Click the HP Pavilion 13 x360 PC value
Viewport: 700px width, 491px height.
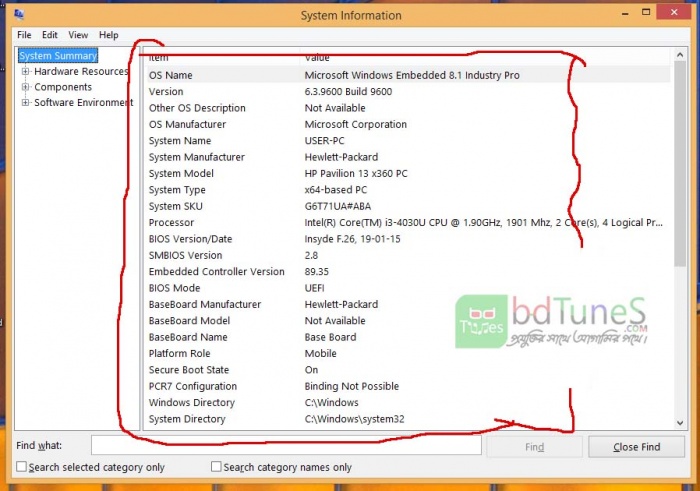tap(356, 173)
